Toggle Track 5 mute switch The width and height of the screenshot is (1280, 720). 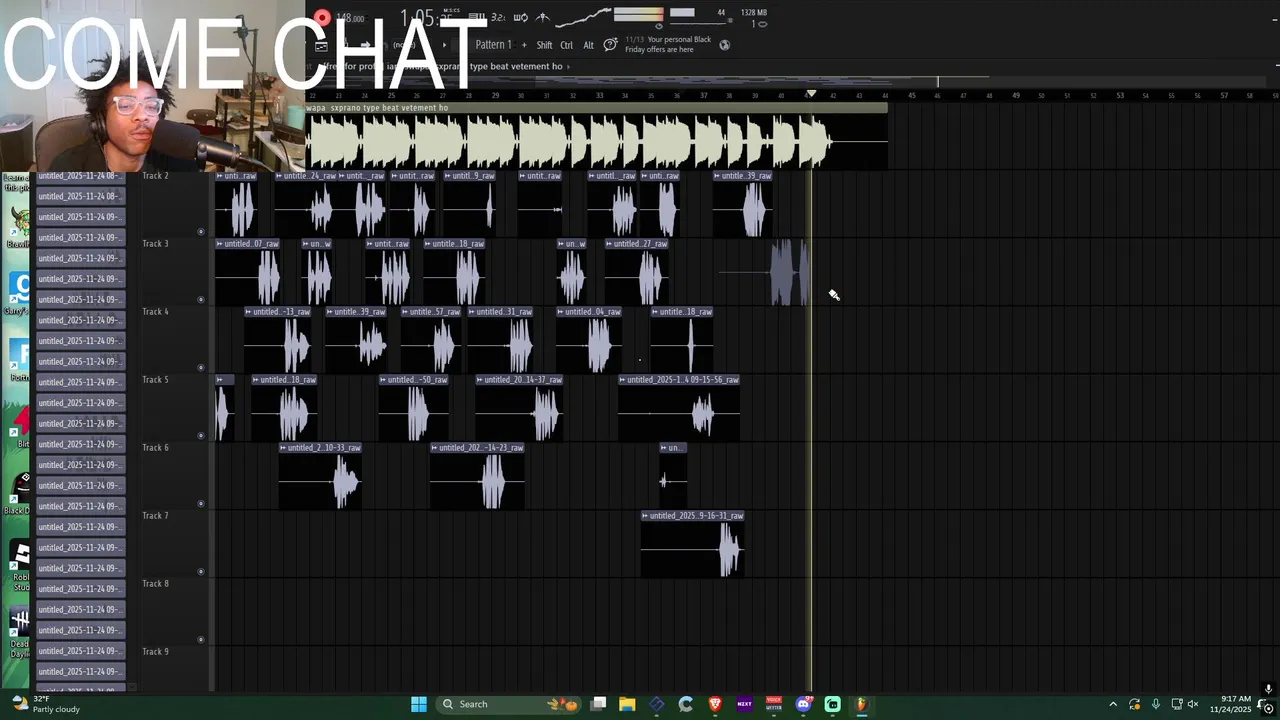point(201,436)
